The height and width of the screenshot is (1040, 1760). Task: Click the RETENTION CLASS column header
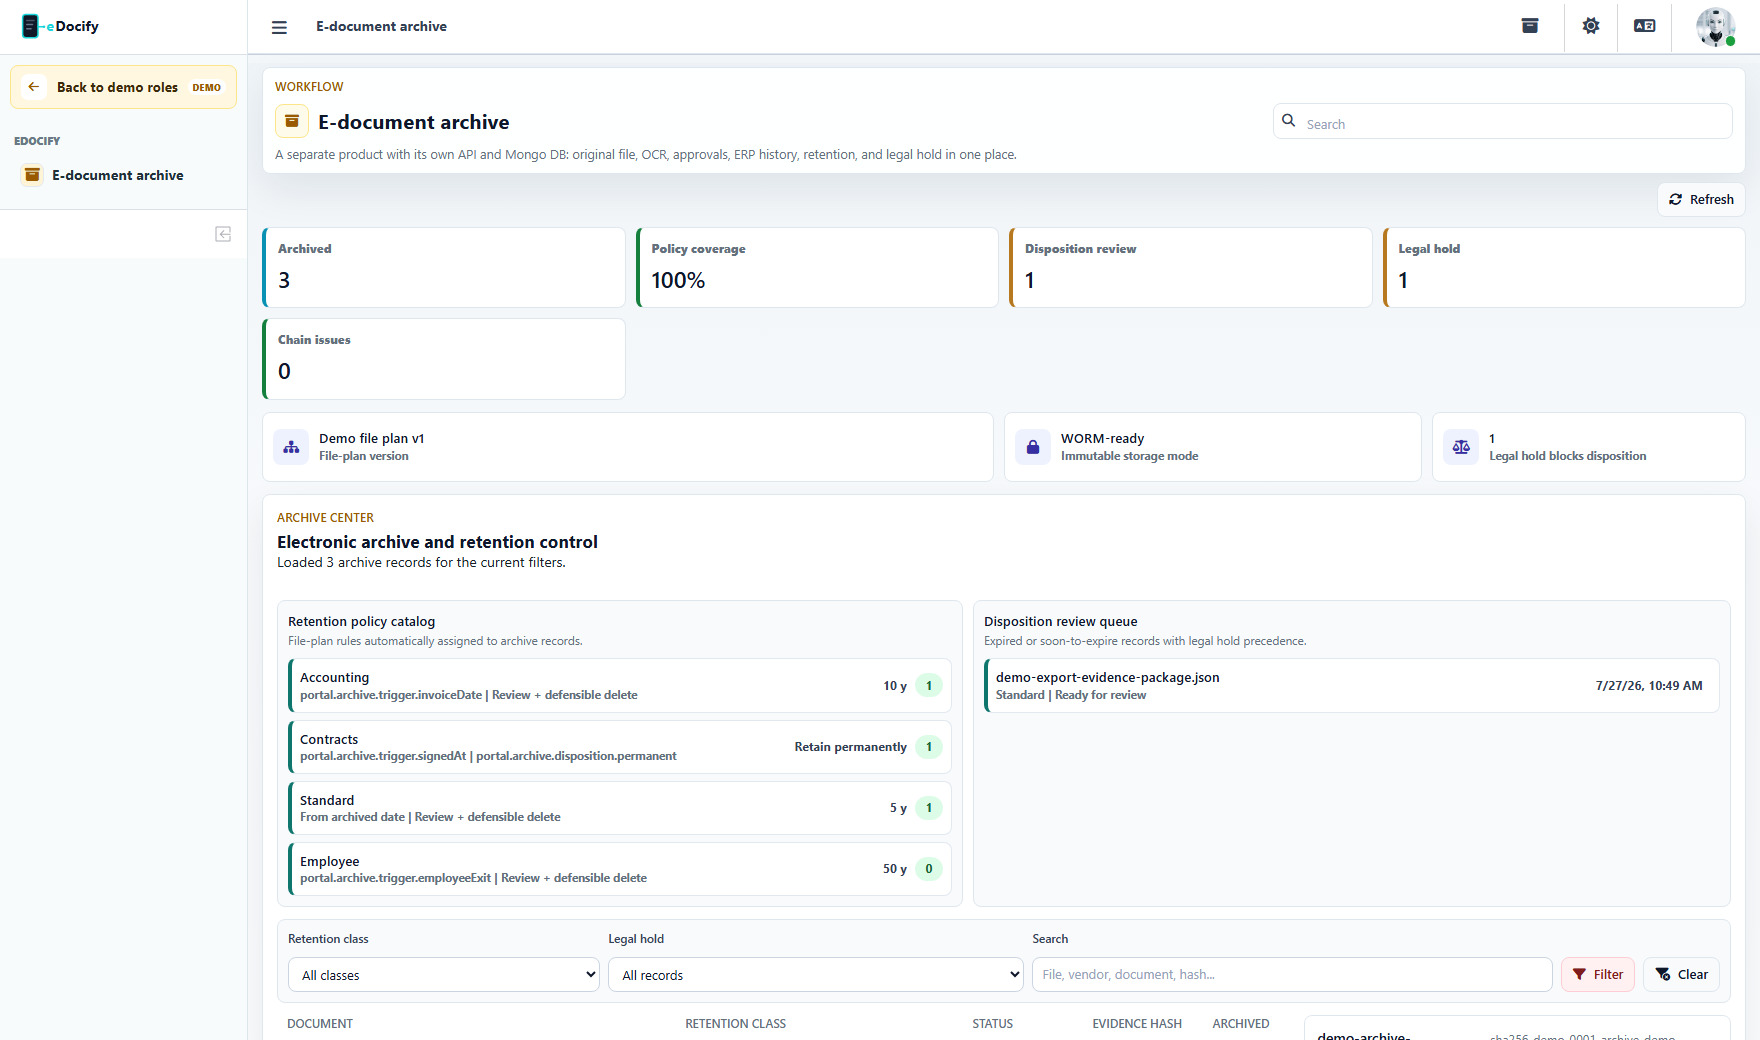coord(735,1024)
